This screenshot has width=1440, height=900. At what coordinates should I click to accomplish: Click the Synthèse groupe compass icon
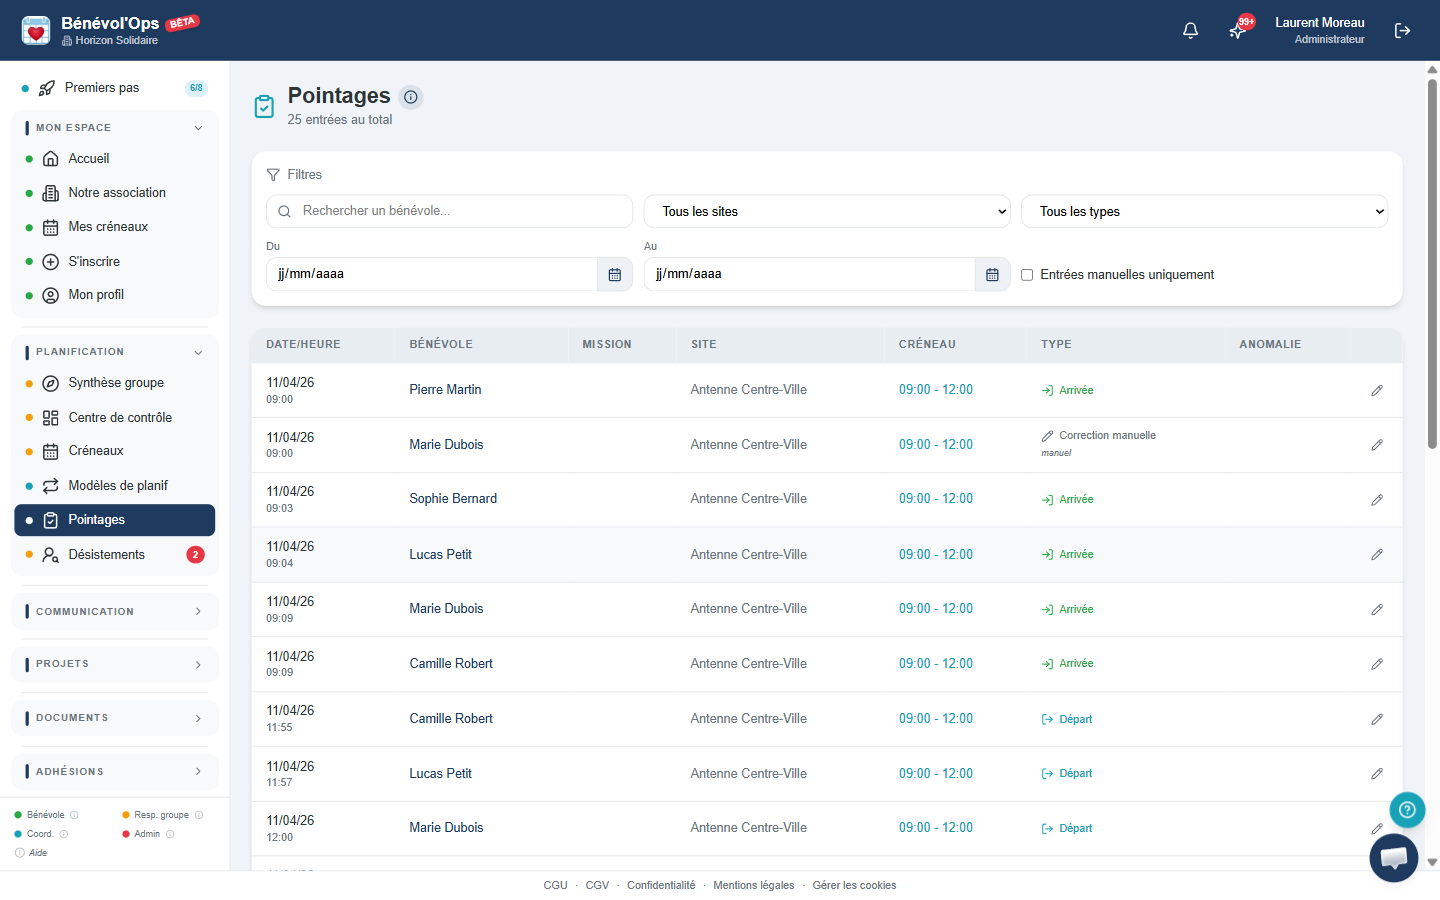click(51, 383)
